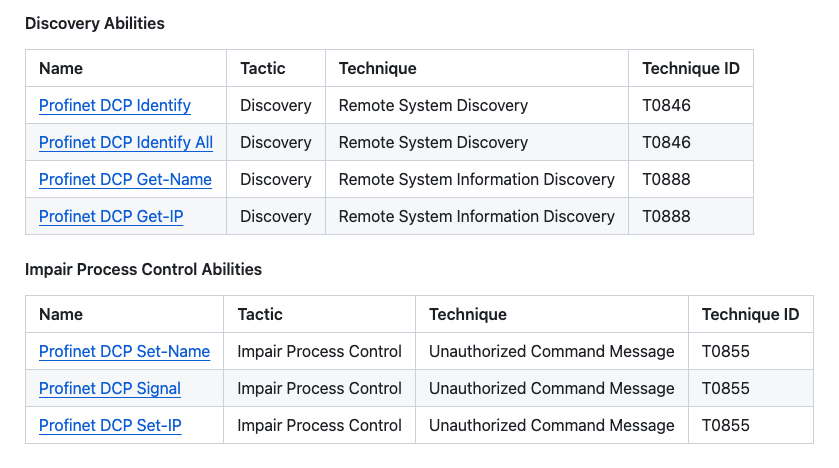Click Unauthorized Command Message in Signal row
The height and width of the screenshot is (468, 839).
(552, 388)
